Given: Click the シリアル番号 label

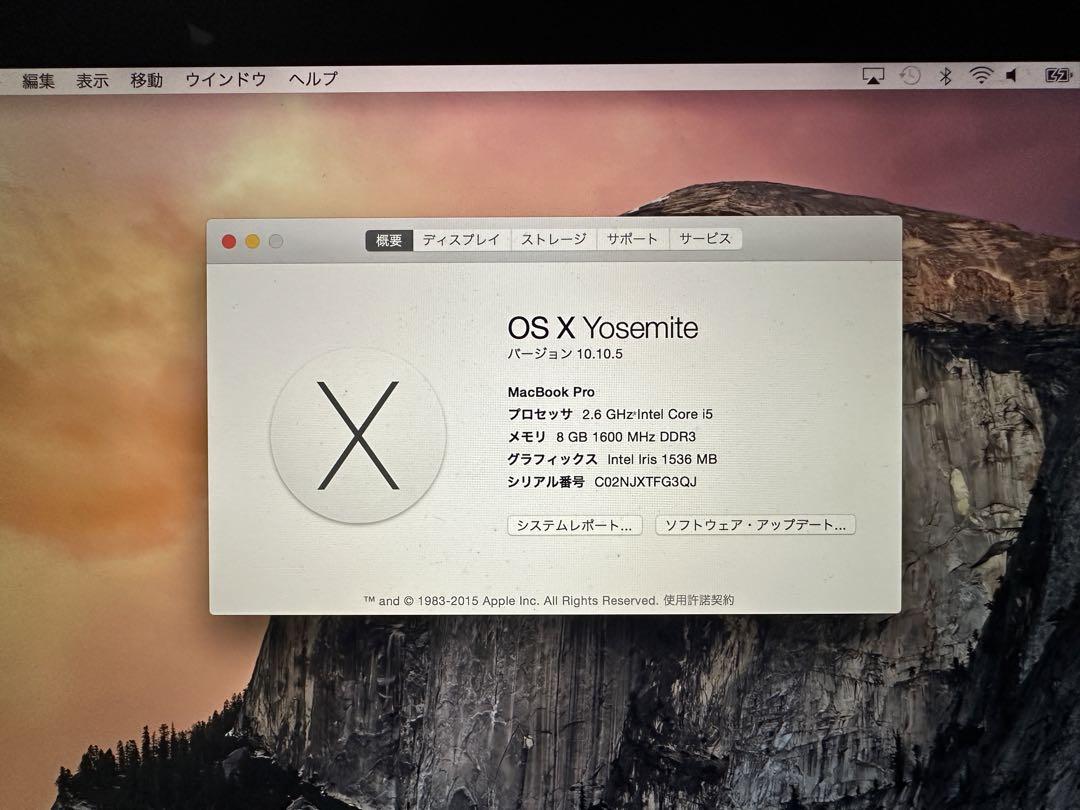Looking at the screenshot, I should [546, 482].
